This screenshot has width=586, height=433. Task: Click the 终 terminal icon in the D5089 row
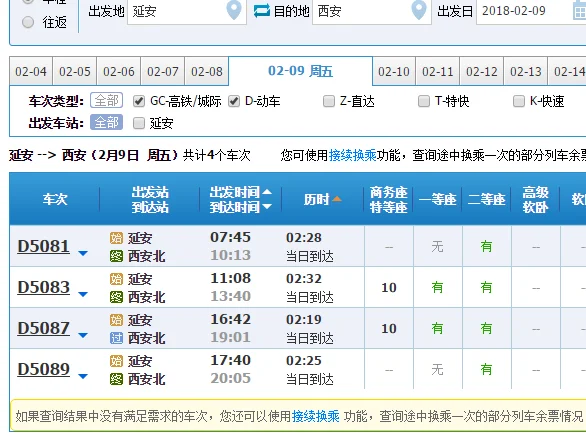click(x=116, y=380)
